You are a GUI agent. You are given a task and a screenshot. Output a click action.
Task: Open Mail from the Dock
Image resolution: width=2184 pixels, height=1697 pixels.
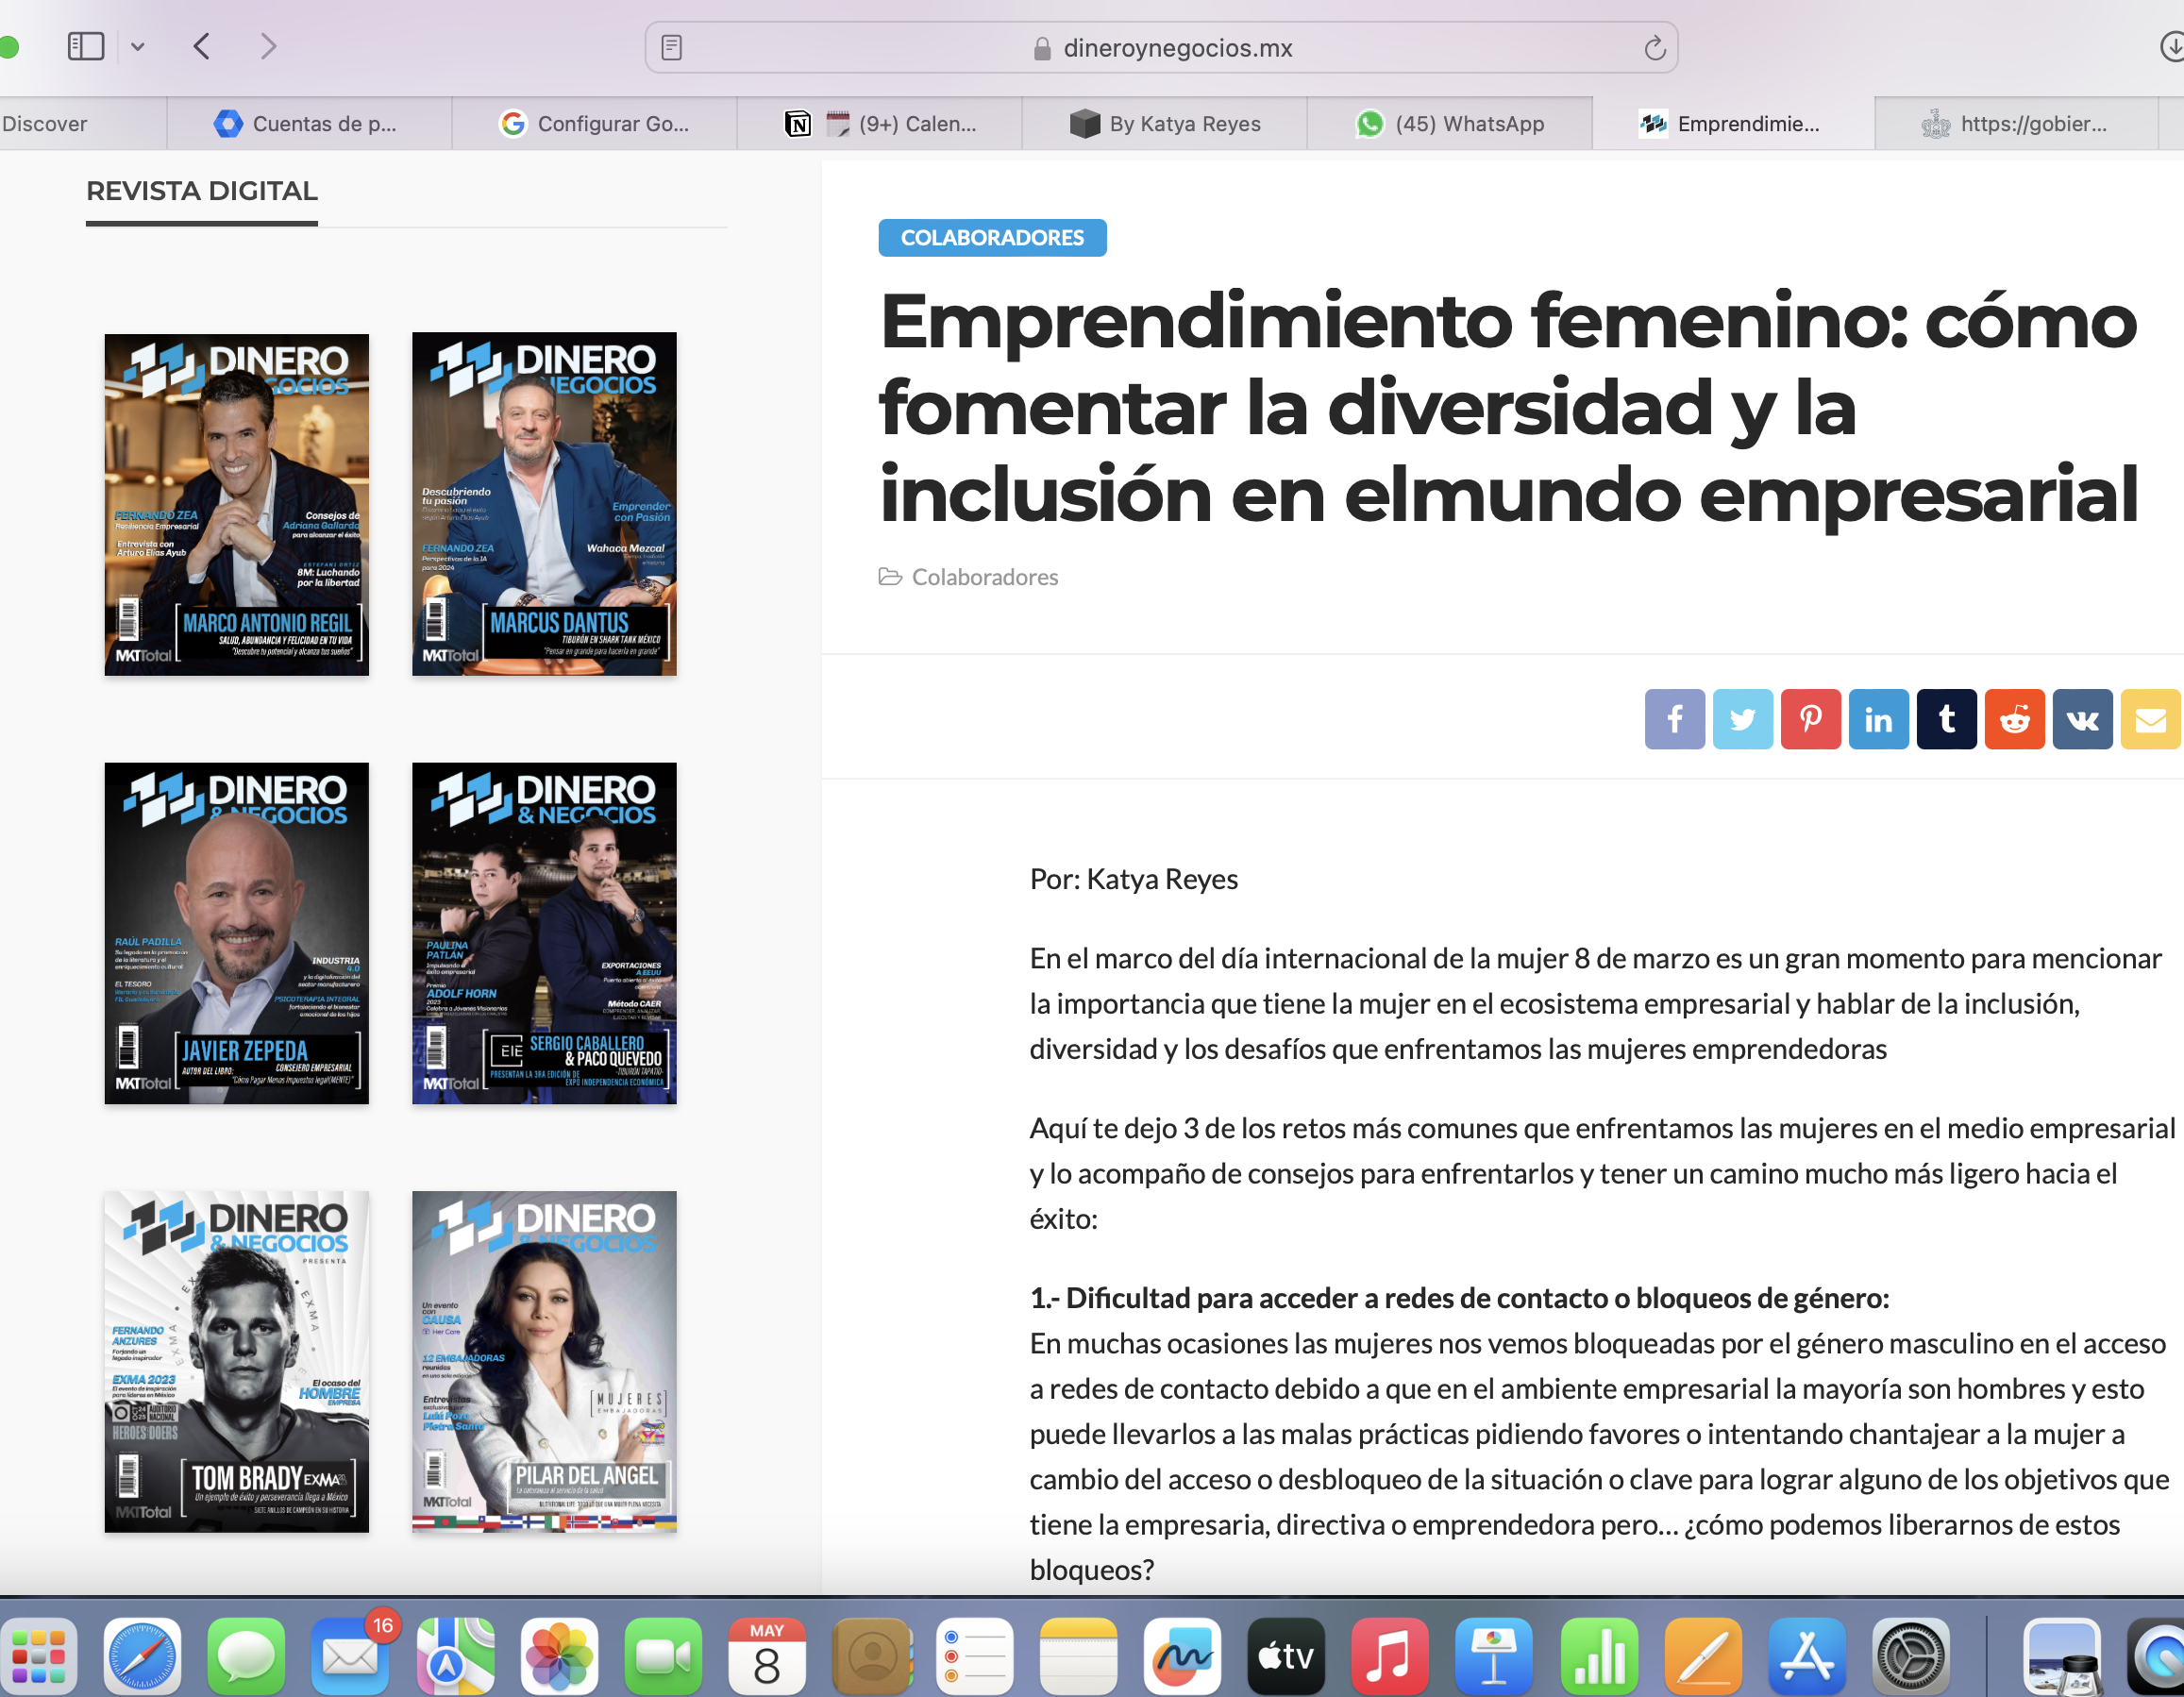[349, 1656]
